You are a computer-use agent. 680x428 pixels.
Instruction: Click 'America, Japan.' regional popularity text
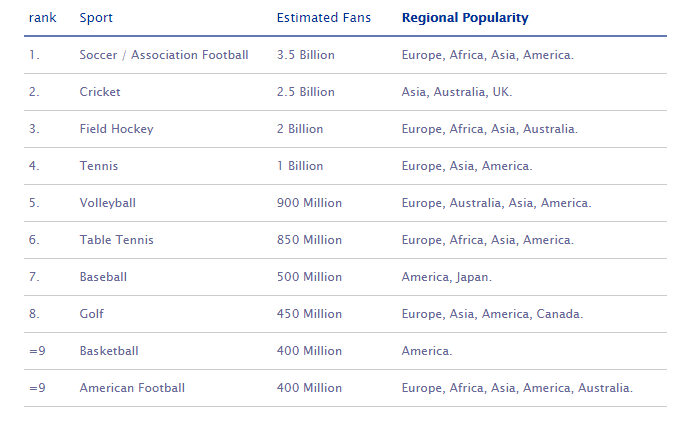coord(446,277)
